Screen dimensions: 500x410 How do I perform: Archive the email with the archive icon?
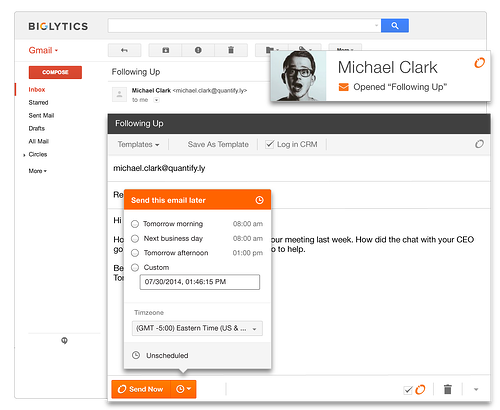click(x=165, y=50)
